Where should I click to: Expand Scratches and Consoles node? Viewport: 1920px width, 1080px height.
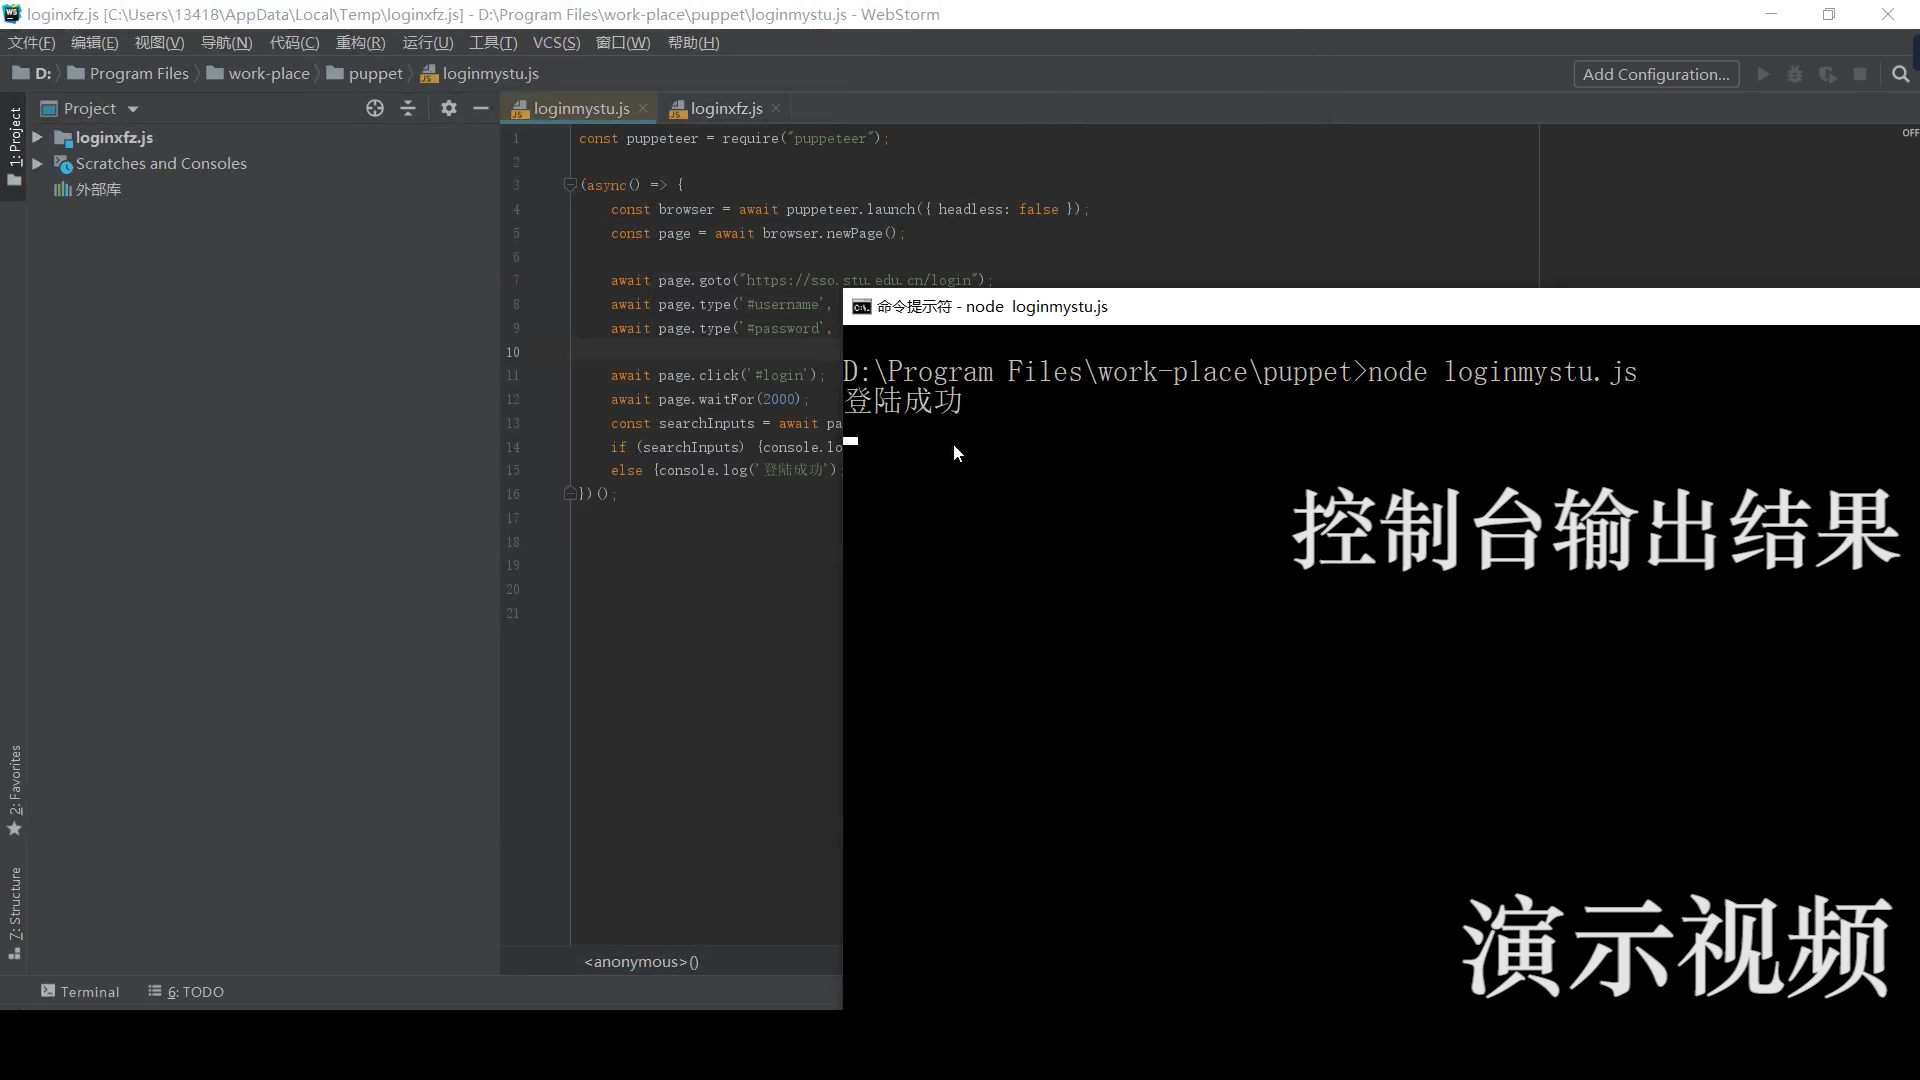tap(37, 163)
